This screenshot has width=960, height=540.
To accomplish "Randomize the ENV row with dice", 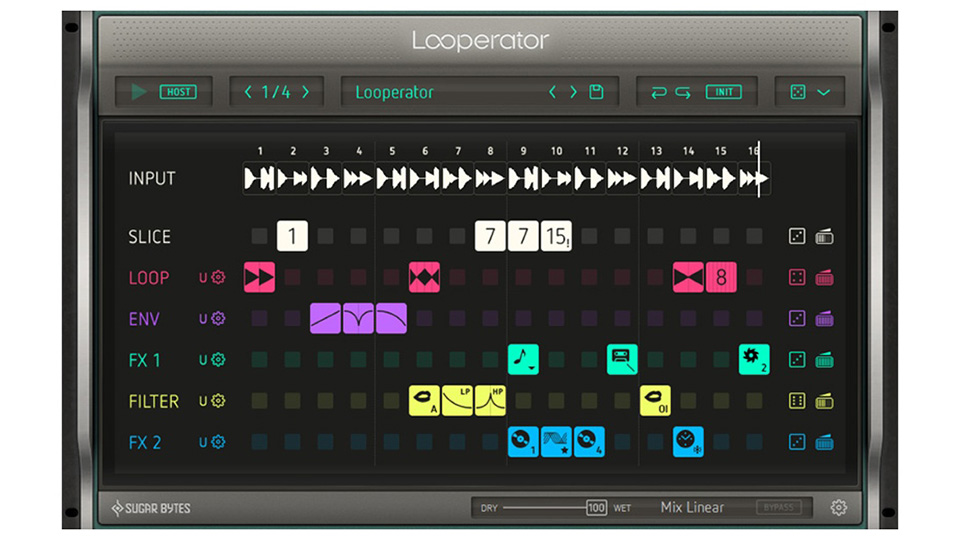I will [x=797, y=319].
